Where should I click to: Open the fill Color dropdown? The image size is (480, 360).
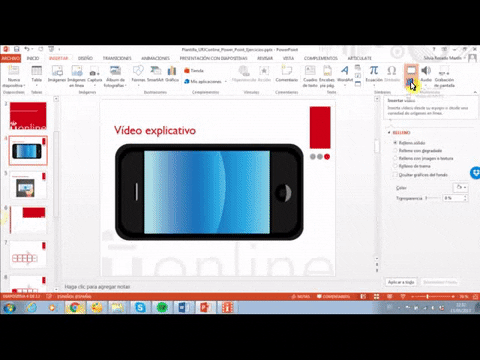click(461, 187)
